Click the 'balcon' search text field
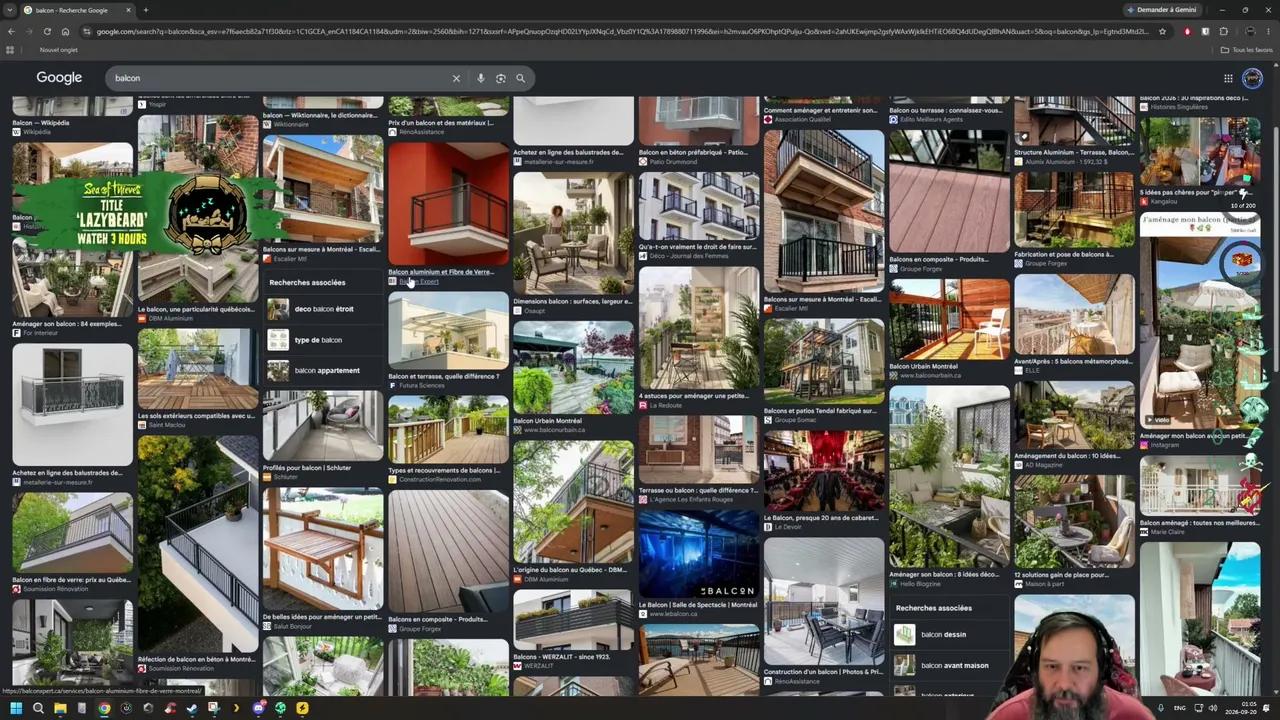Screen dimensions: 1280x720 click(280, 78)
